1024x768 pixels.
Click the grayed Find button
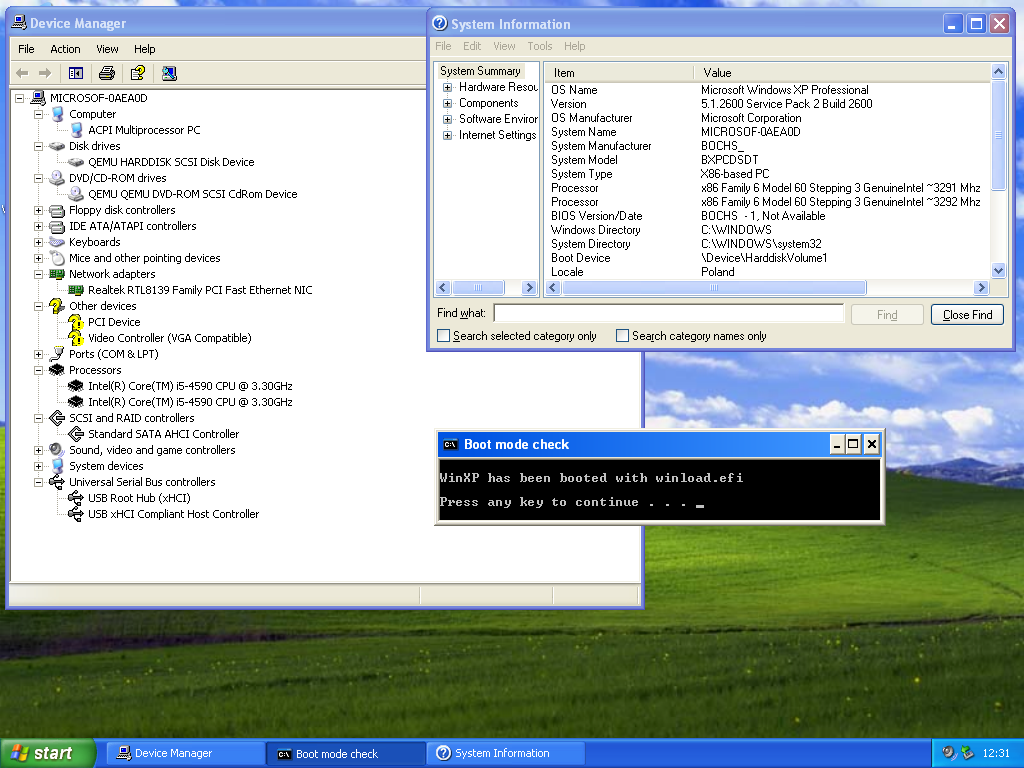pyautogui.click(x=886, y=313)
